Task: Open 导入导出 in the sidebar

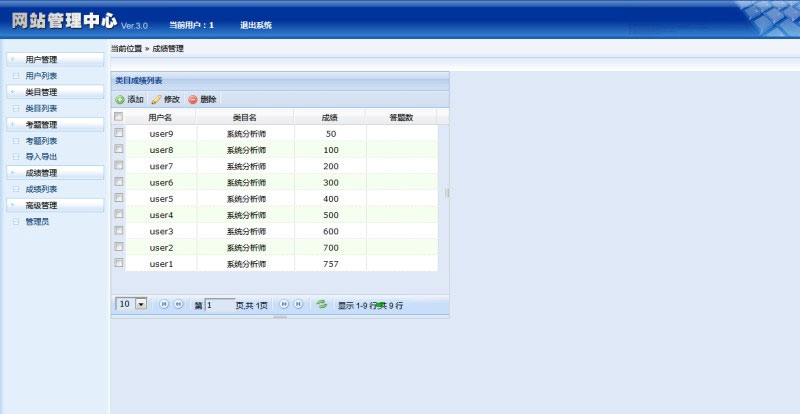Action: click(41, 156)
